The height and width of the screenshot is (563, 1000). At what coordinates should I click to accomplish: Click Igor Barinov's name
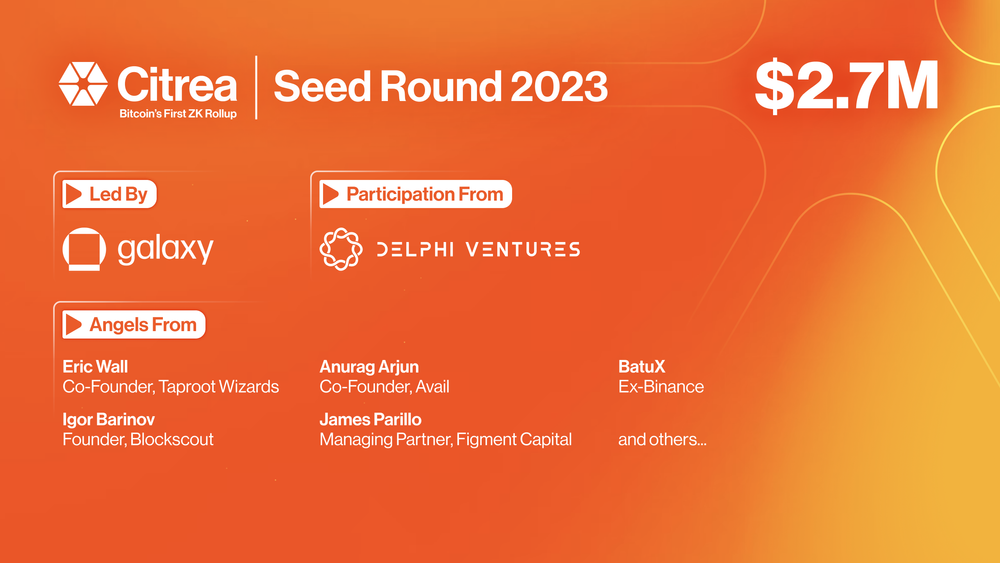[109, 419]
